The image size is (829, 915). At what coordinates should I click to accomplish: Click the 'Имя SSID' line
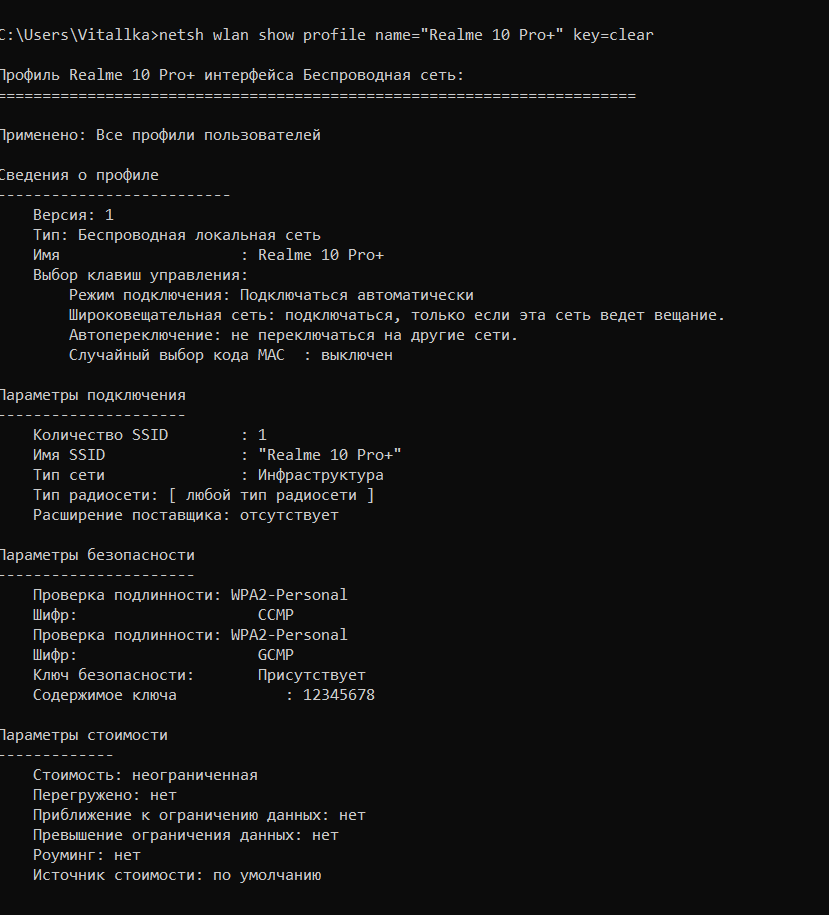tap(217, 455)
